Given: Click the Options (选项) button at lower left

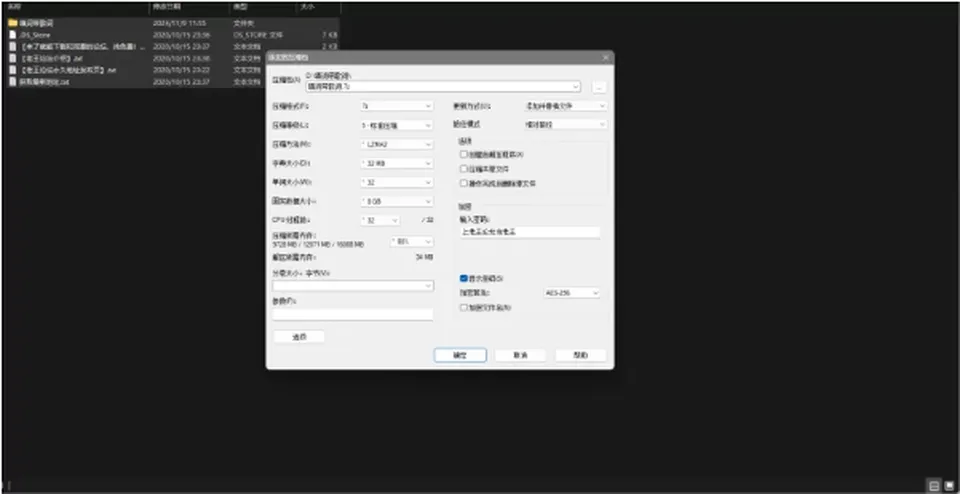Looking at the screenshot, I should [x=299, y=337].
